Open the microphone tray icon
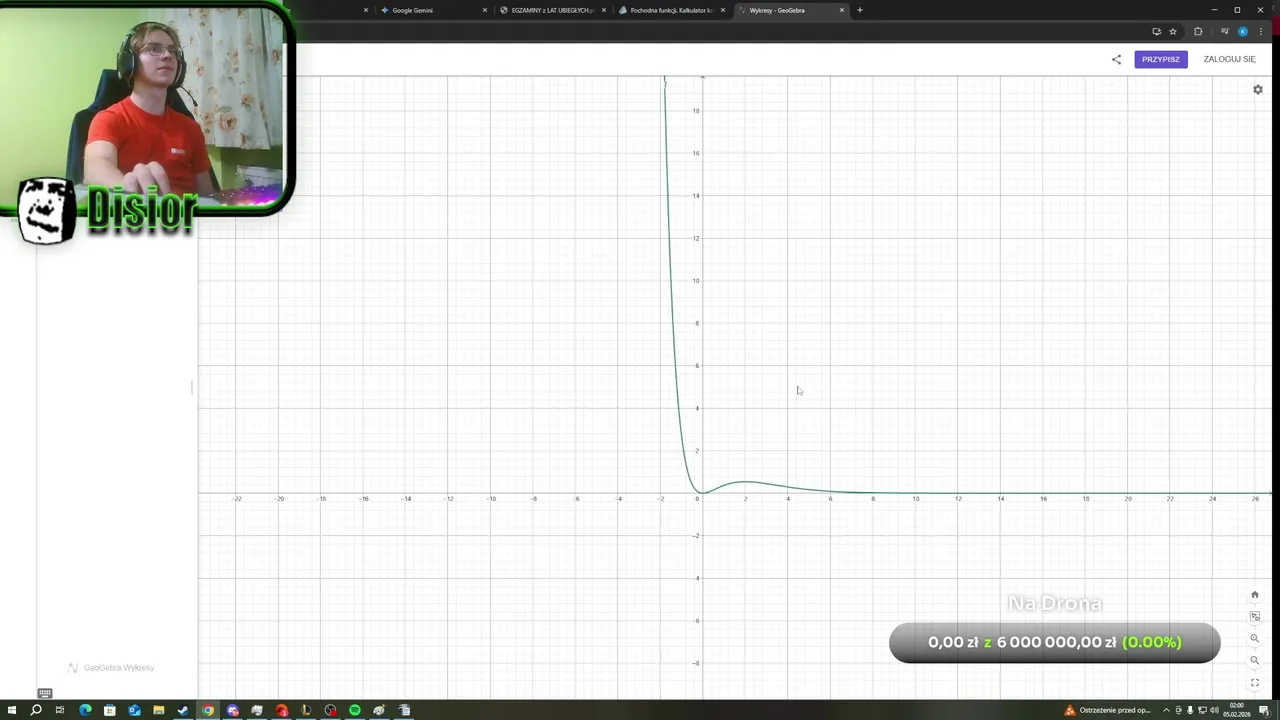The width and height of the screenshot is (1280, 720). [x=1190, y=710]
